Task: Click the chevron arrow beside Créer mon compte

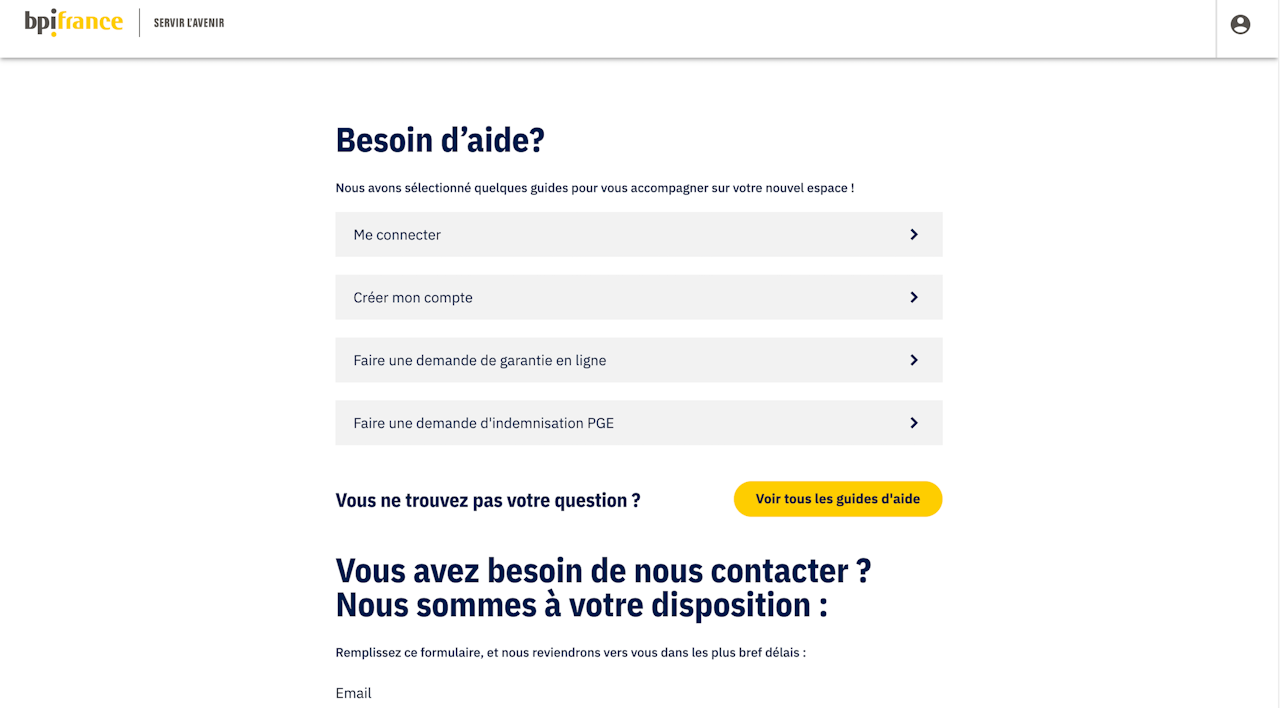Action: click(914, 297)
